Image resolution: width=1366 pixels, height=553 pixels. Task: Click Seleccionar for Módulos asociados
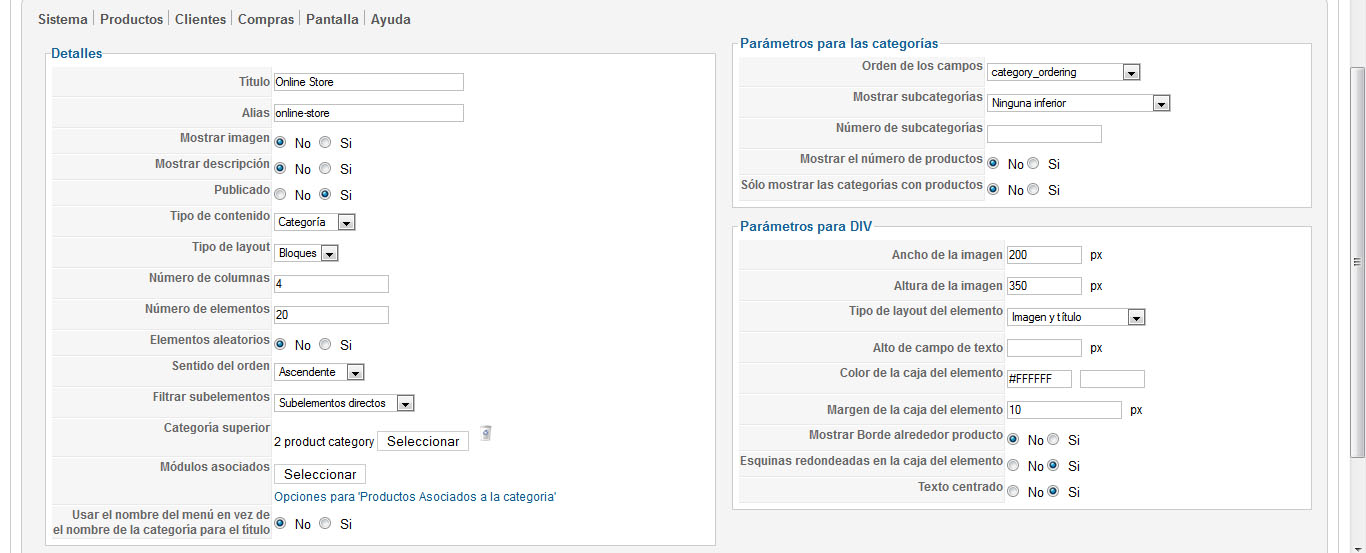(320, 474)
